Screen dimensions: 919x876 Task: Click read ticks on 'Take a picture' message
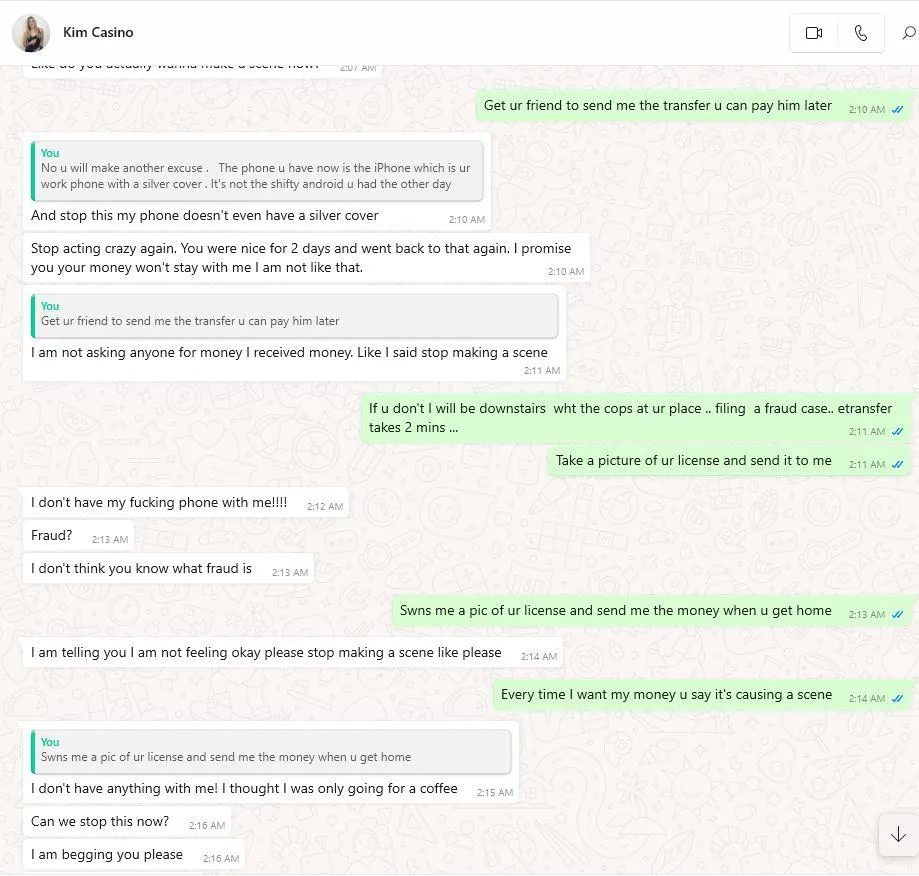pos(897,465)
